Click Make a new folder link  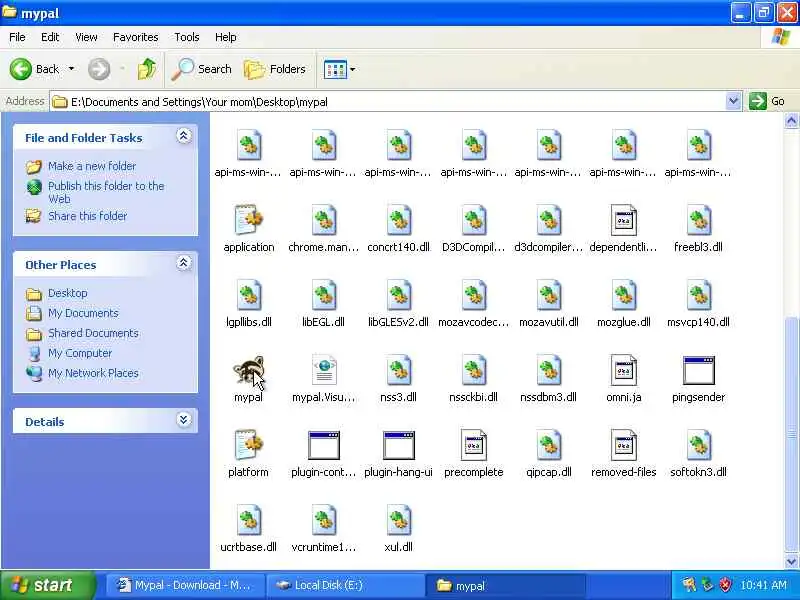pyautogui.click(x=92, y=166)
